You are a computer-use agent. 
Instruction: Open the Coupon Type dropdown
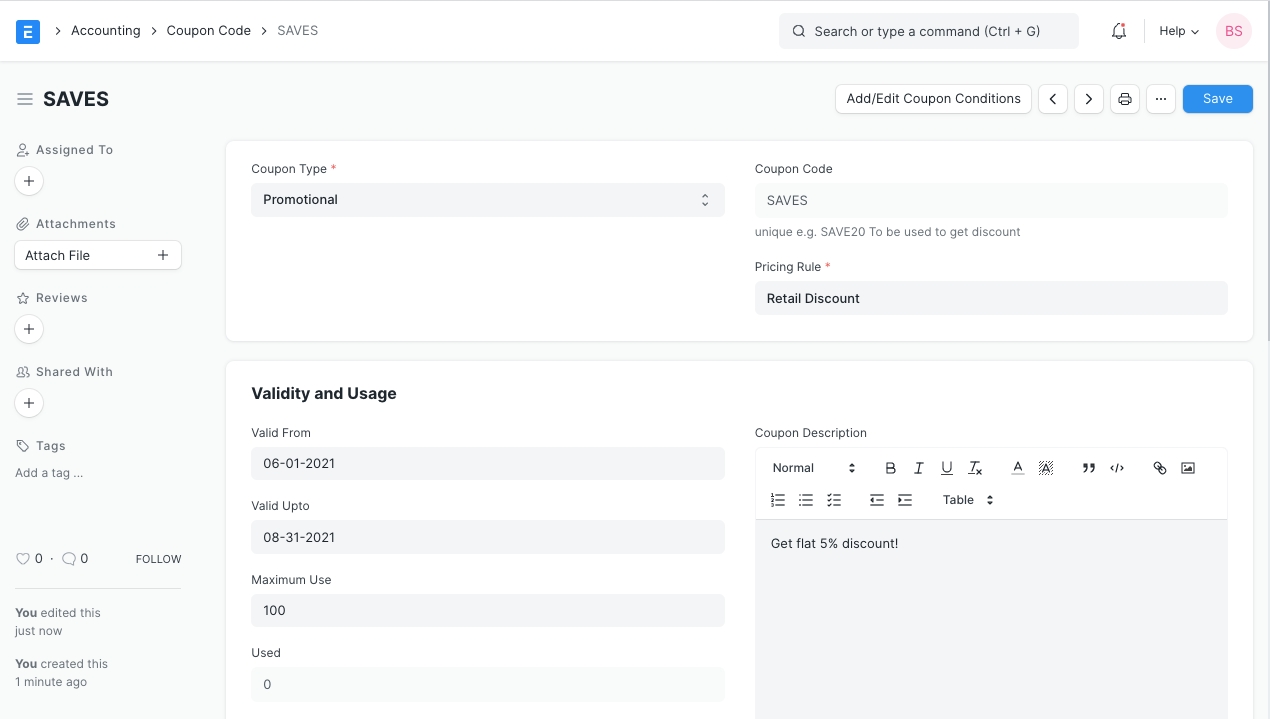pos(487,200)
